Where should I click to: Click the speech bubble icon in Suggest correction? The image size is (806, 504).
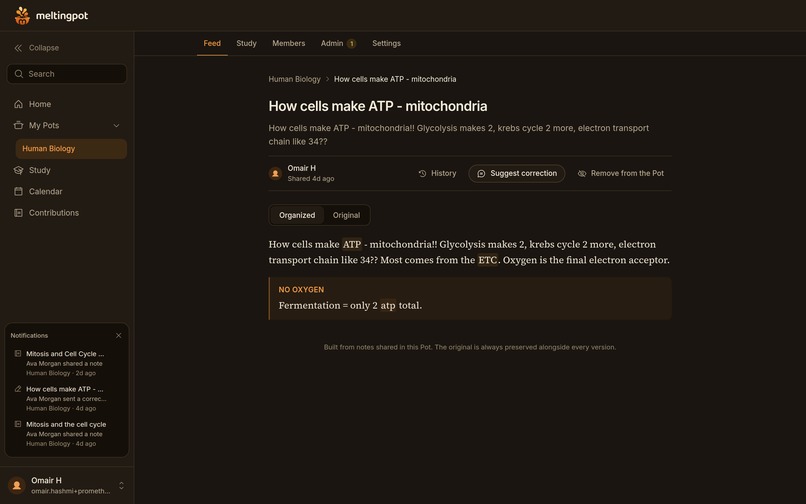coord(481,173)
